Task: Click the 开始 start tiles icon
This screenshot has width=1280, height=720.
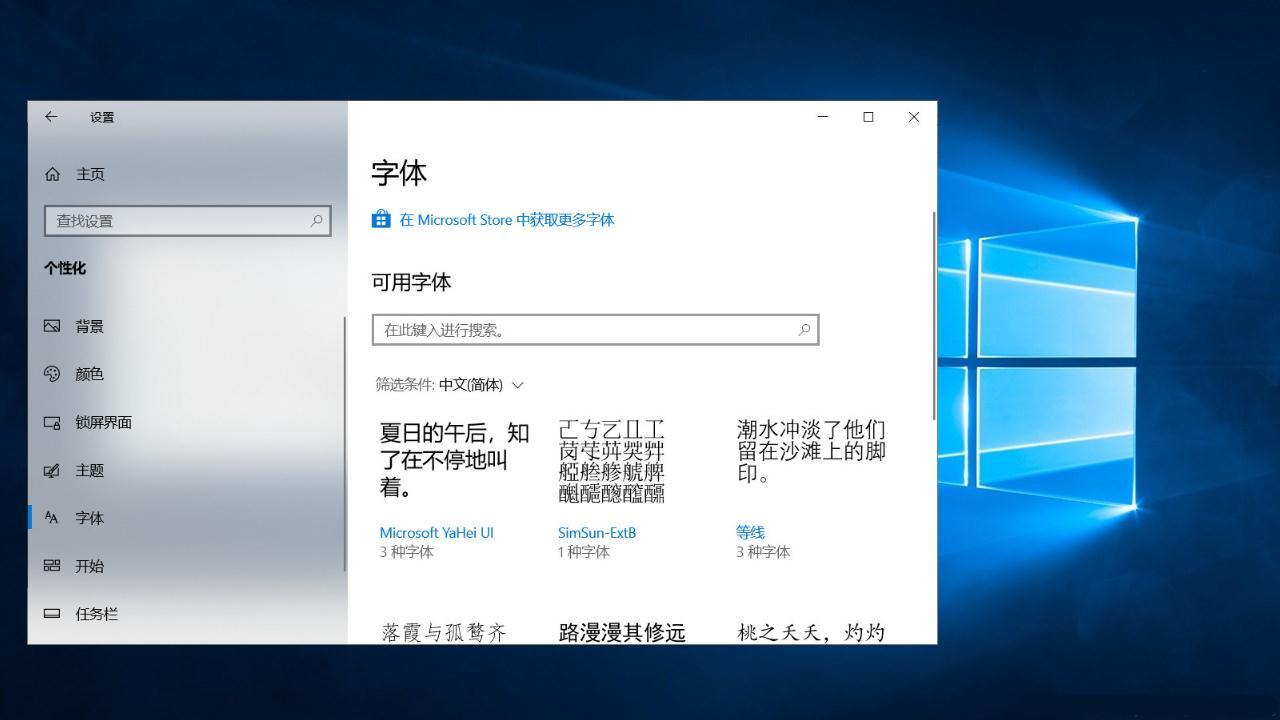Action: tap(53, 566)
